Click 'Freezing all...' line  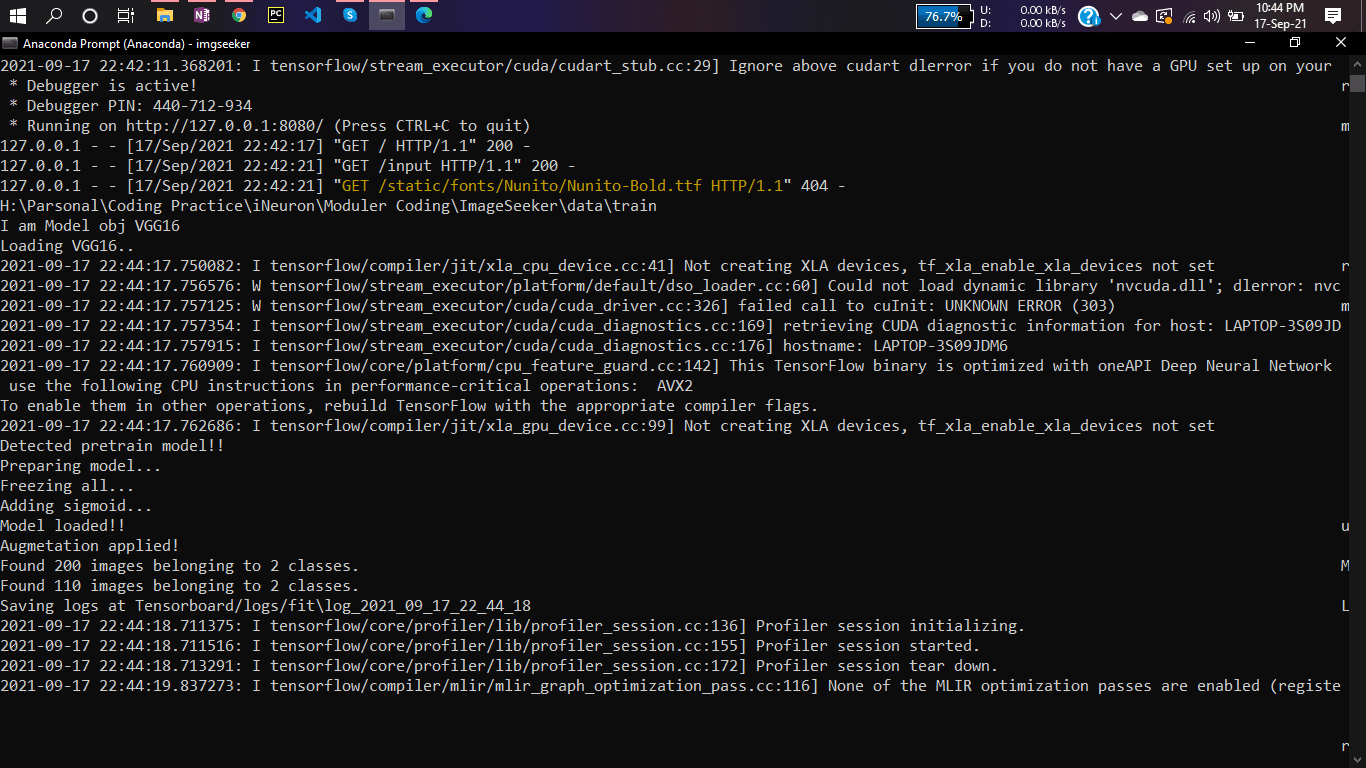(x=67, y=486)
